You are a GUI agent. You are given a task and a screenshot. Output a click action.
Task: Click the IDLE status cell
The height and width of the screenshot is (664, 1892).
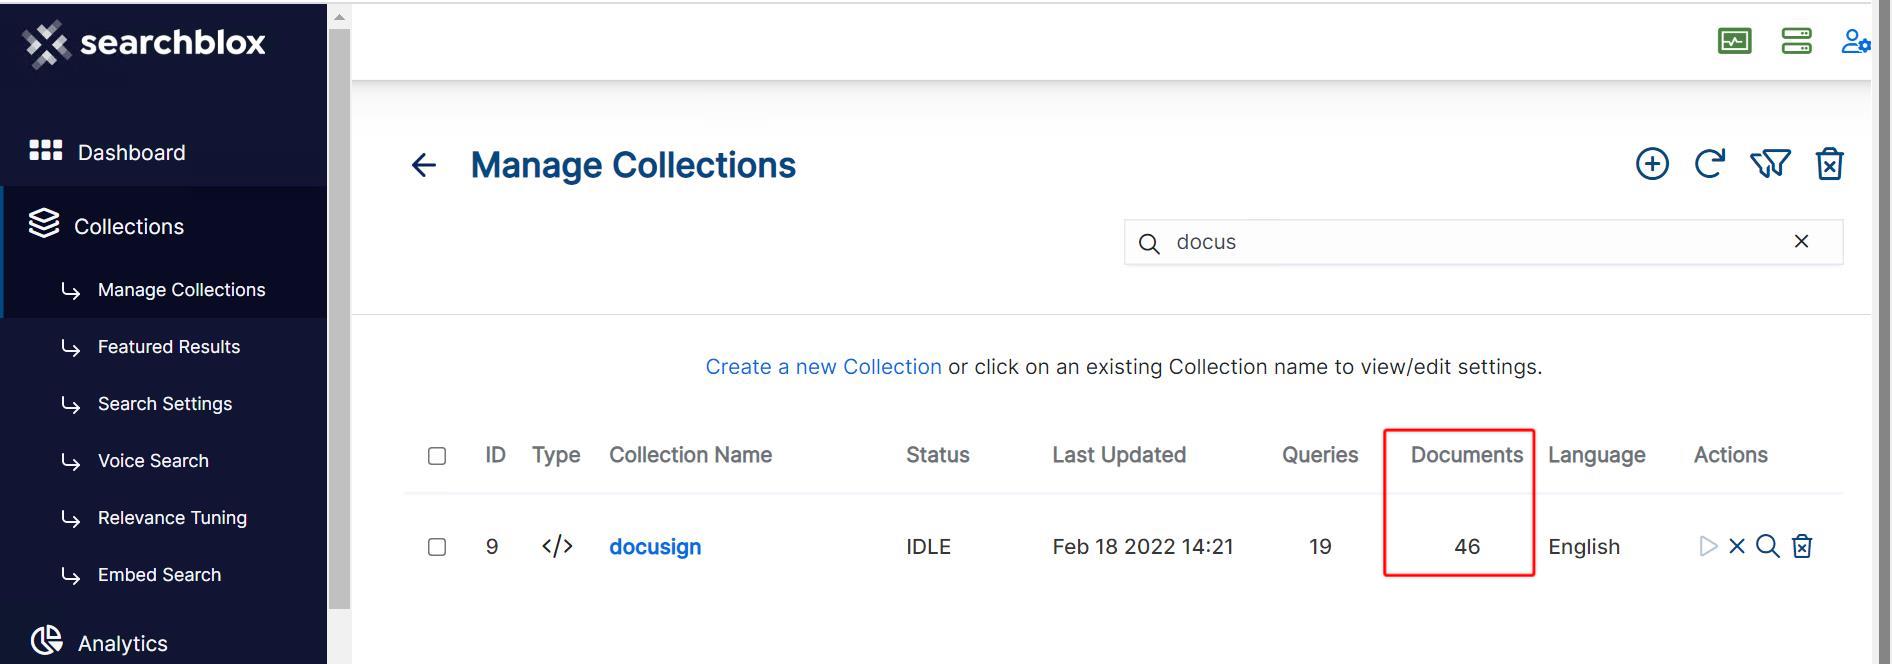[928, 547]
